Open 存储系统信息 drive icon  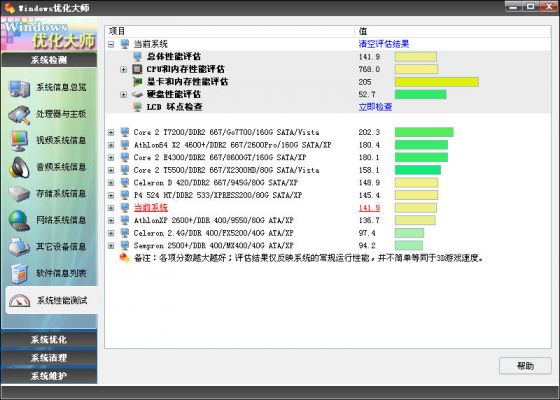19,194
